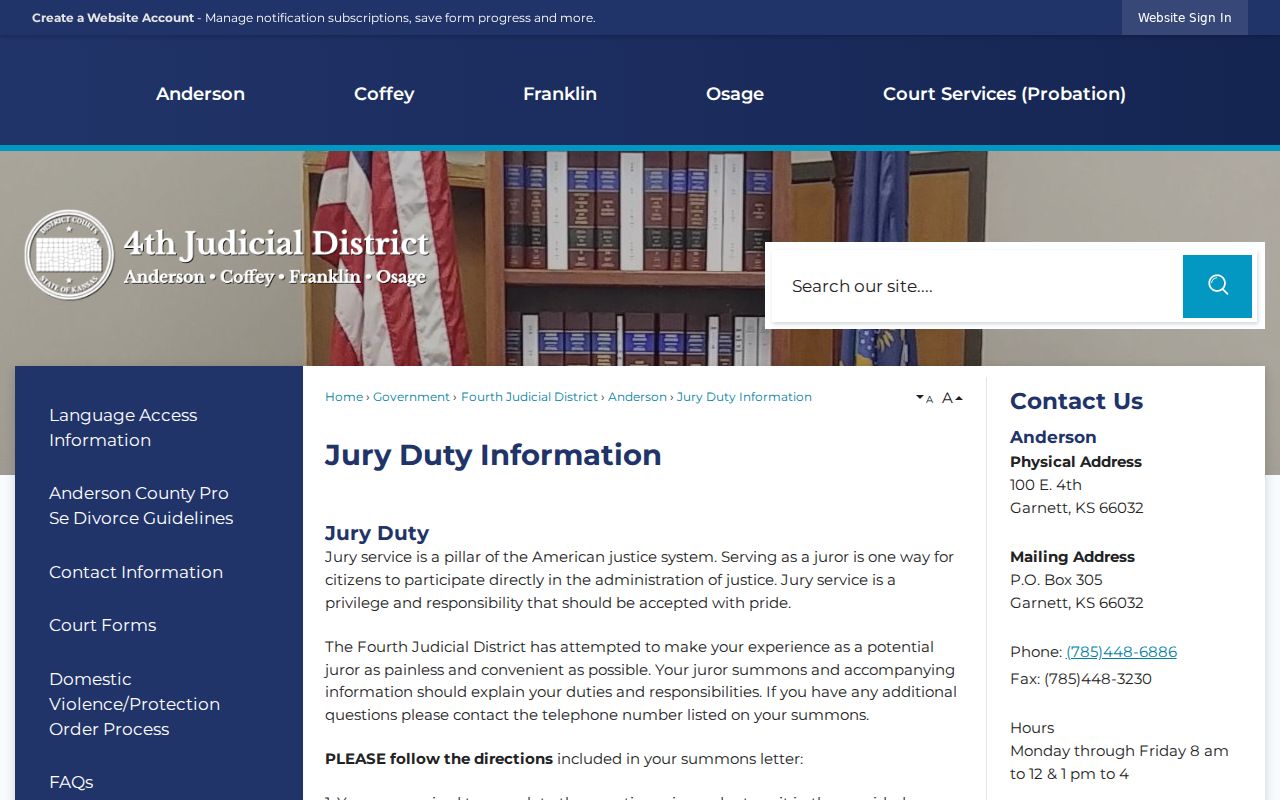
Task: Increase text size with large A icon
Action: click(952, 398)
